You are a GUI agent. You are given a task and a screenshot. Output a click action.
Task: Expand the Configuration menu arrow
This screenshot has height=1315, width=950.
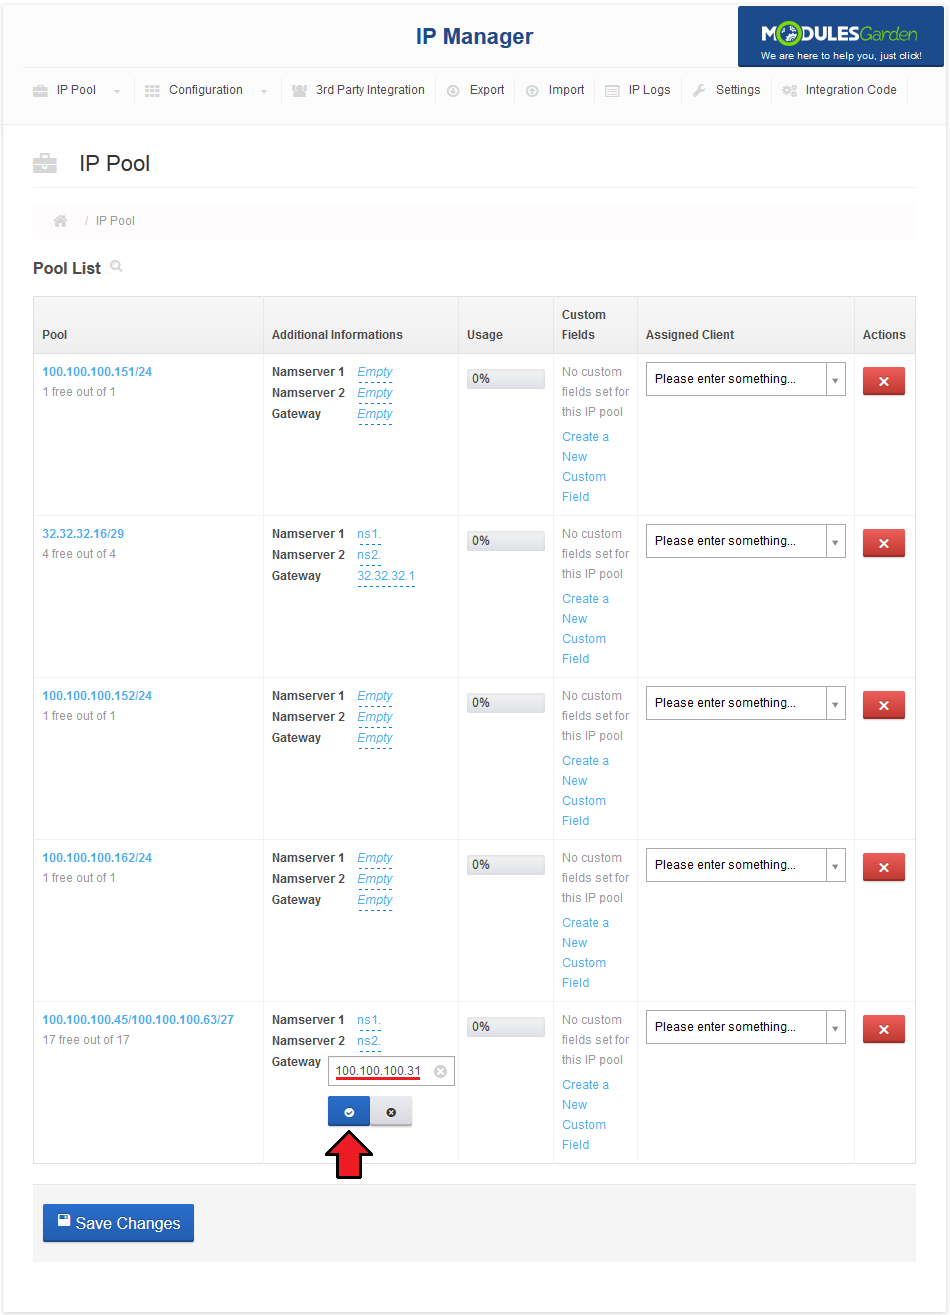(264, 91)
